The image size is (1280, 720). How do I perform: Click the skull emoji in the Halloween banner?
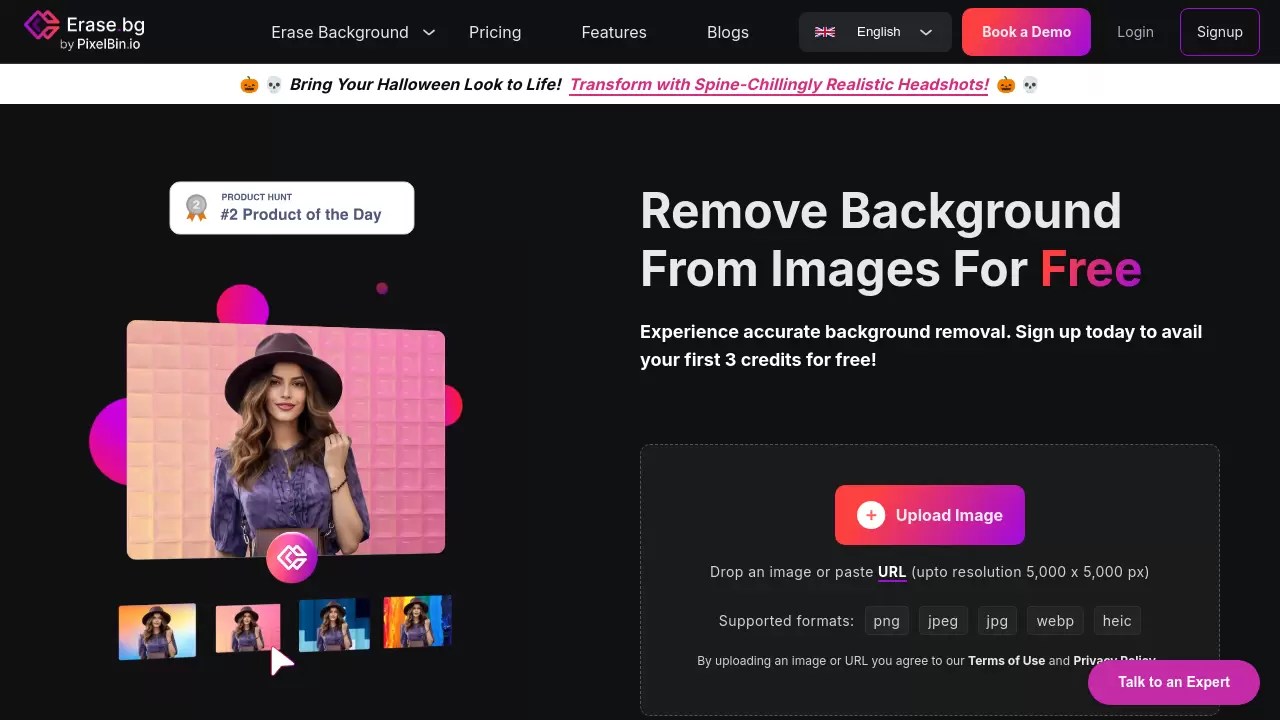[x=274, y=84]
